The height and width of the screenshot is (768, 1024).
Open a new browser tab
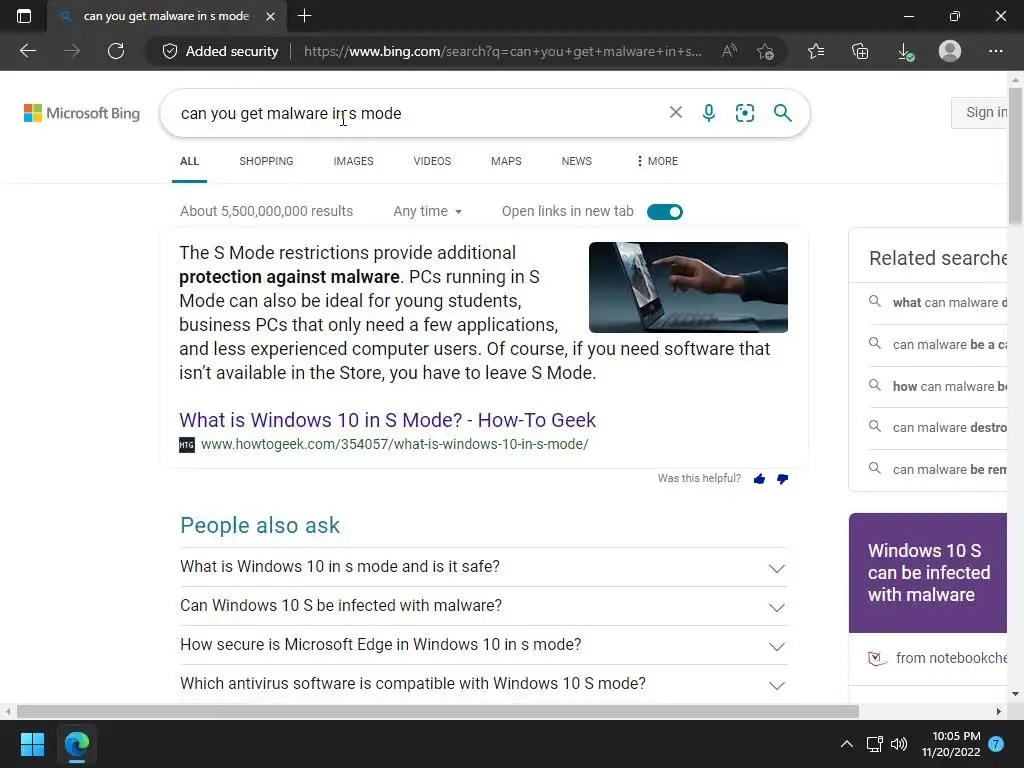(304, 16)
